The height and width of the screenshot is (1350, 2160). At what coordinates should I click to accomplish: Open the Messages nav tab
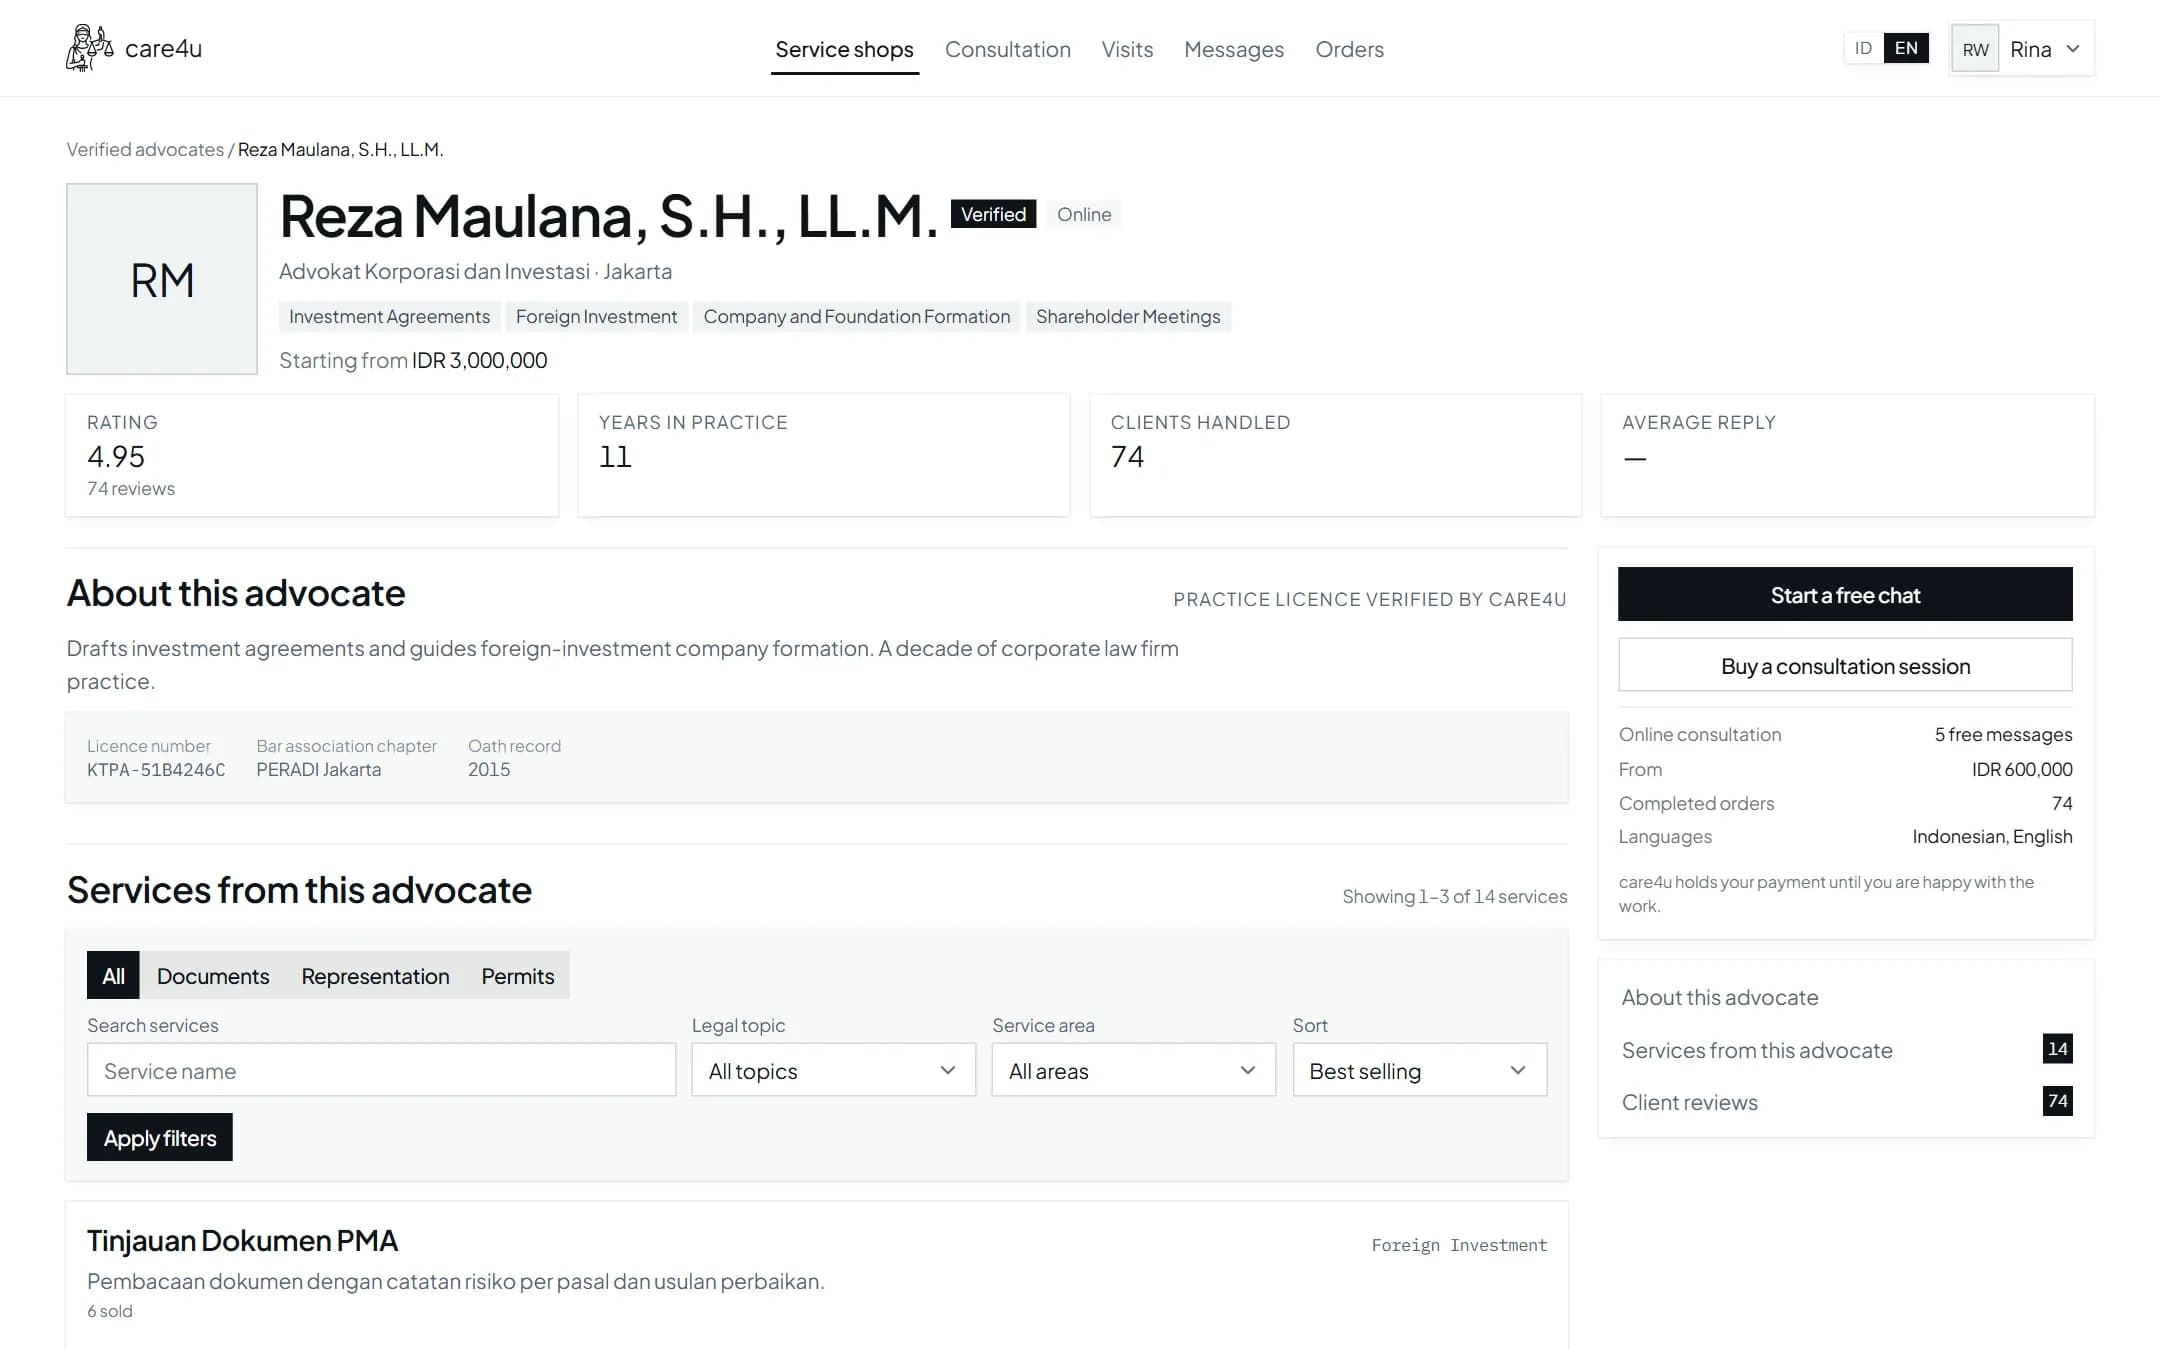click(1234, 49)
